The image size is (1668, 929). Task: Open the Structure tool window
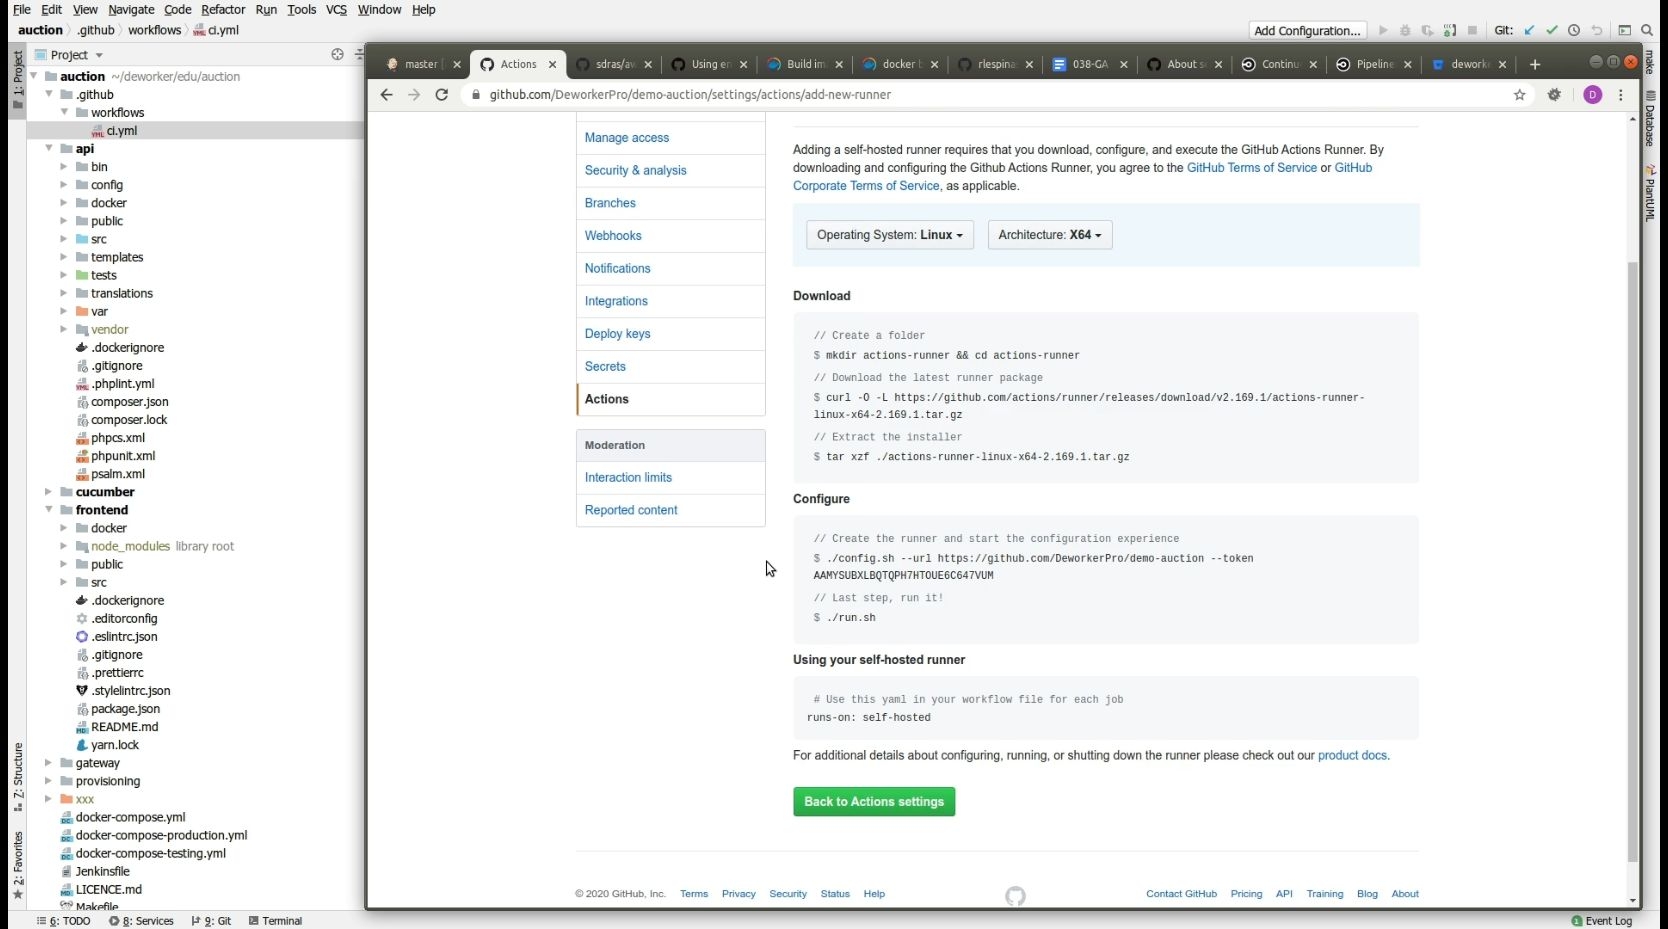tap(18, 776)
